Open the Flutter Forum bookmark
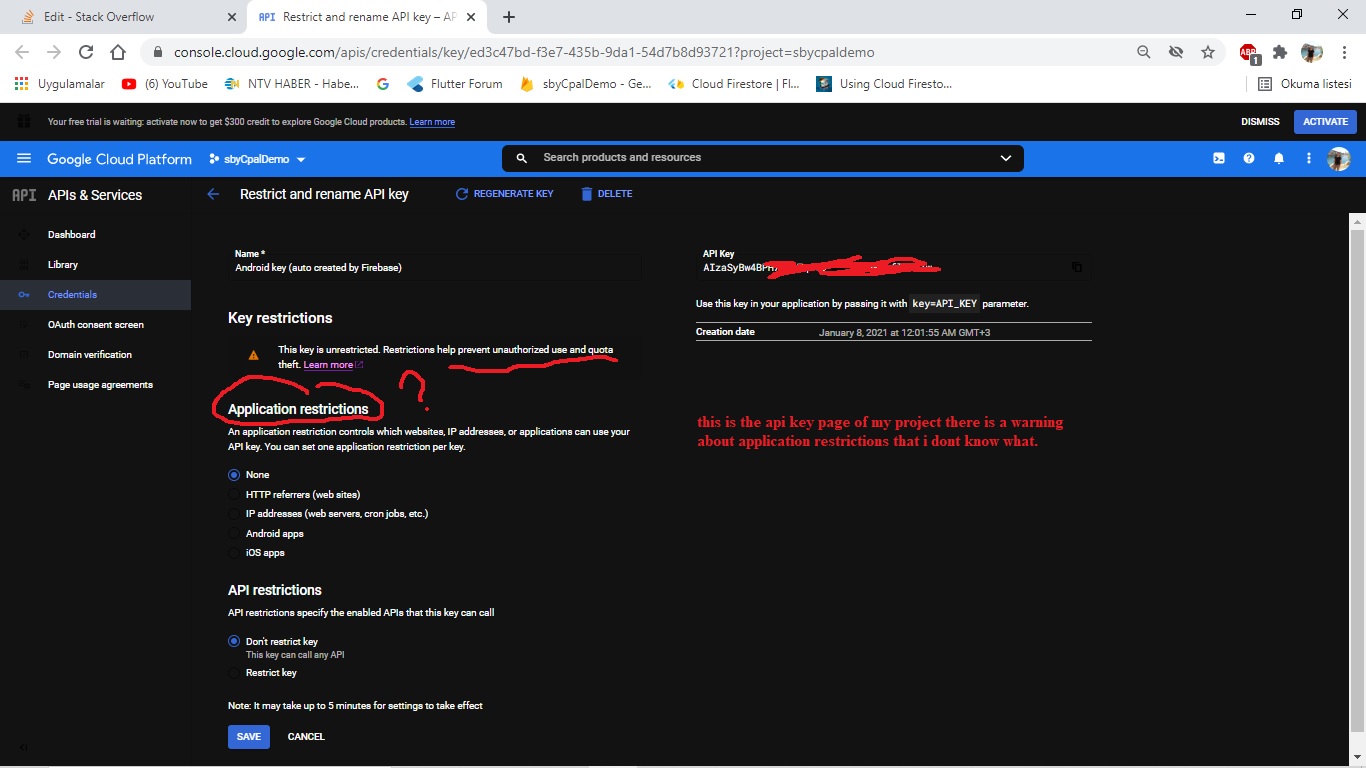The width and height of the screenshot is (1366, 772). pyautogui.click(x=456, y=84)
